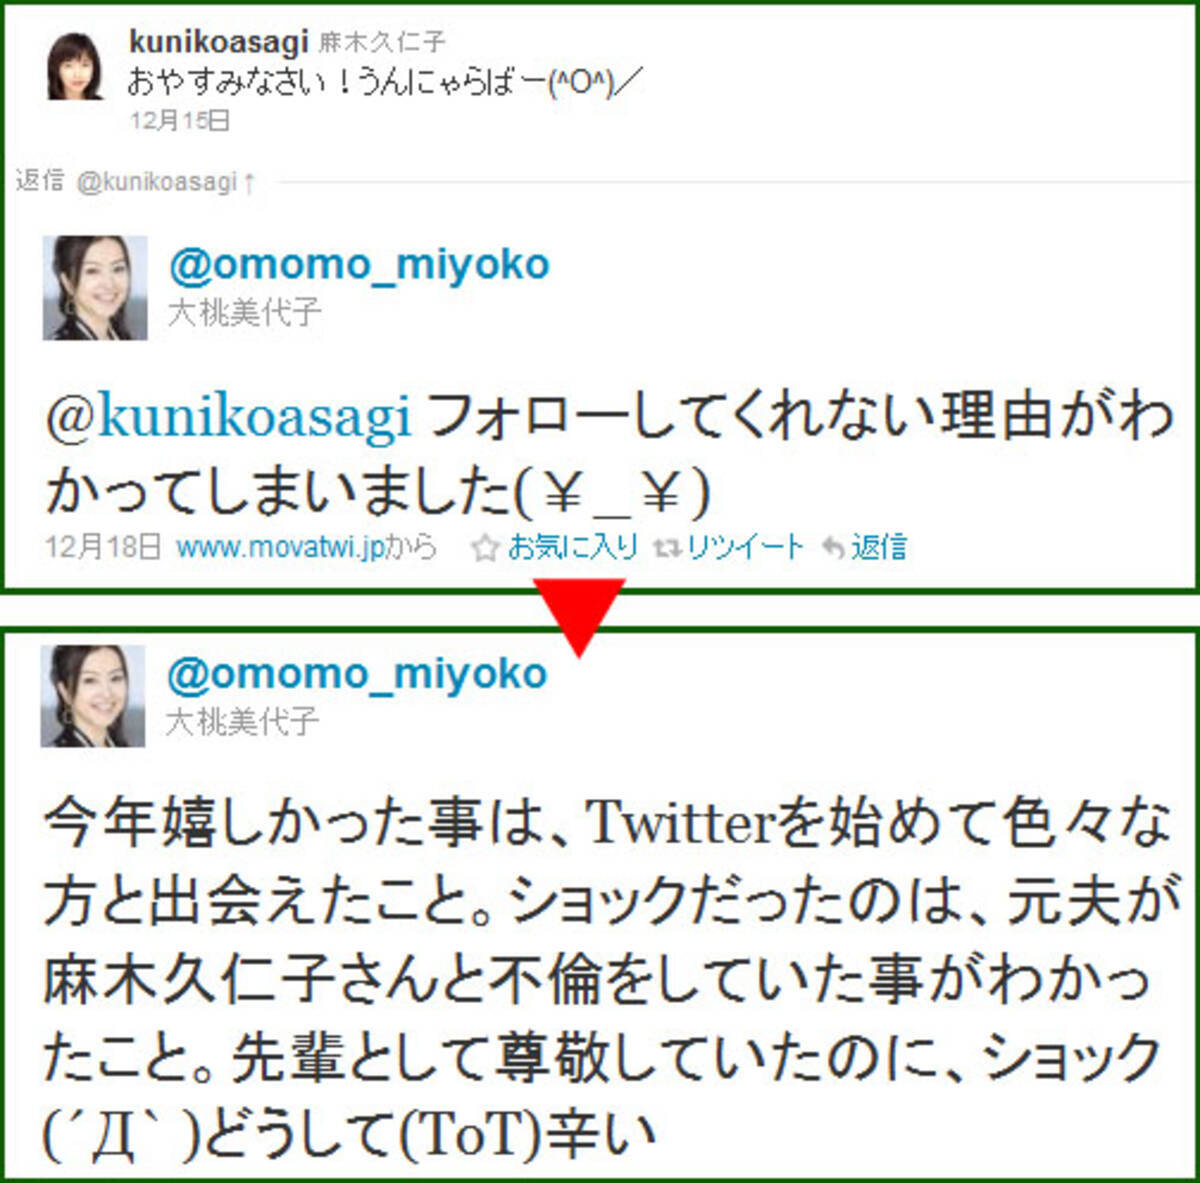This screenshot has width=1200, height=1183.
Task: Click the favorite star icon
Action: click(485, 548)
